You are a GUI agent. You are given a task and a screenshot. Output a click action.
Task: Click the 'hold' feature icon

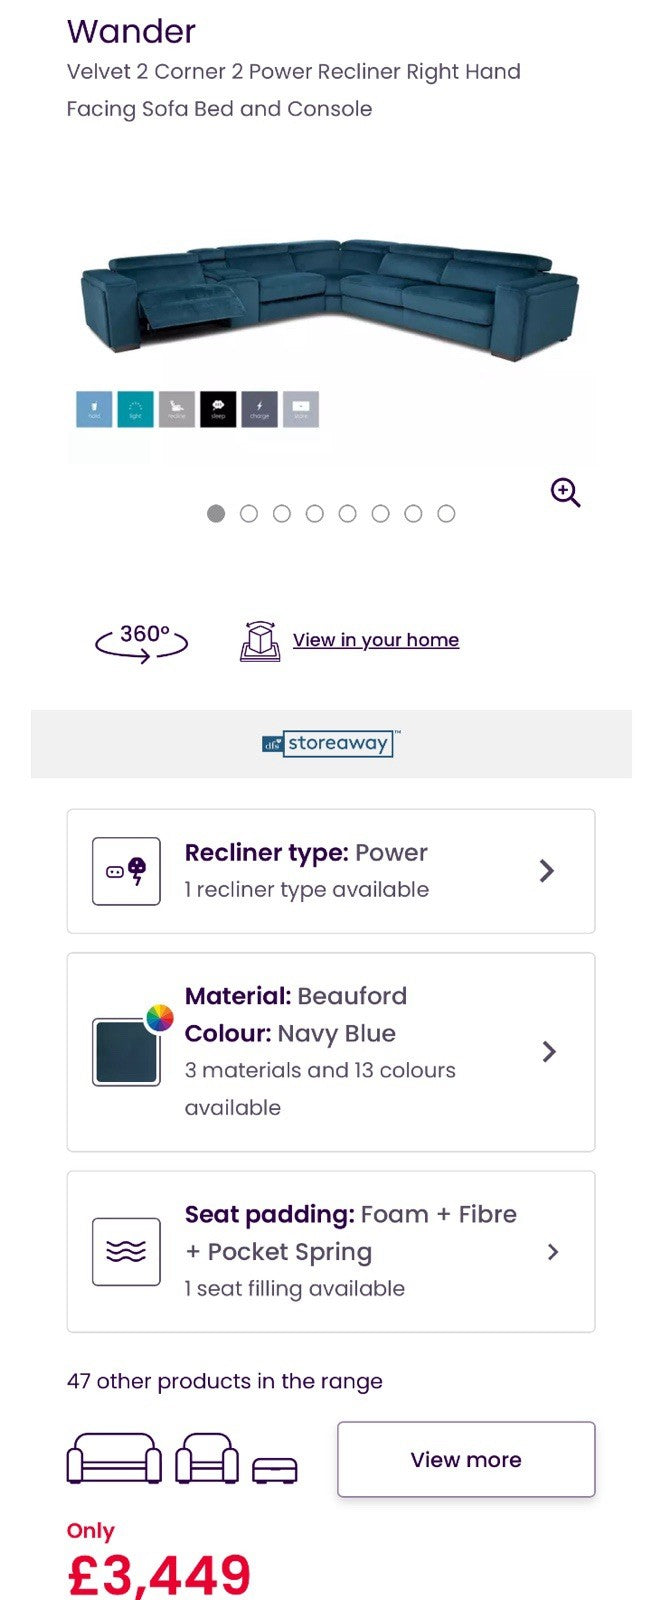pos(94,409)
